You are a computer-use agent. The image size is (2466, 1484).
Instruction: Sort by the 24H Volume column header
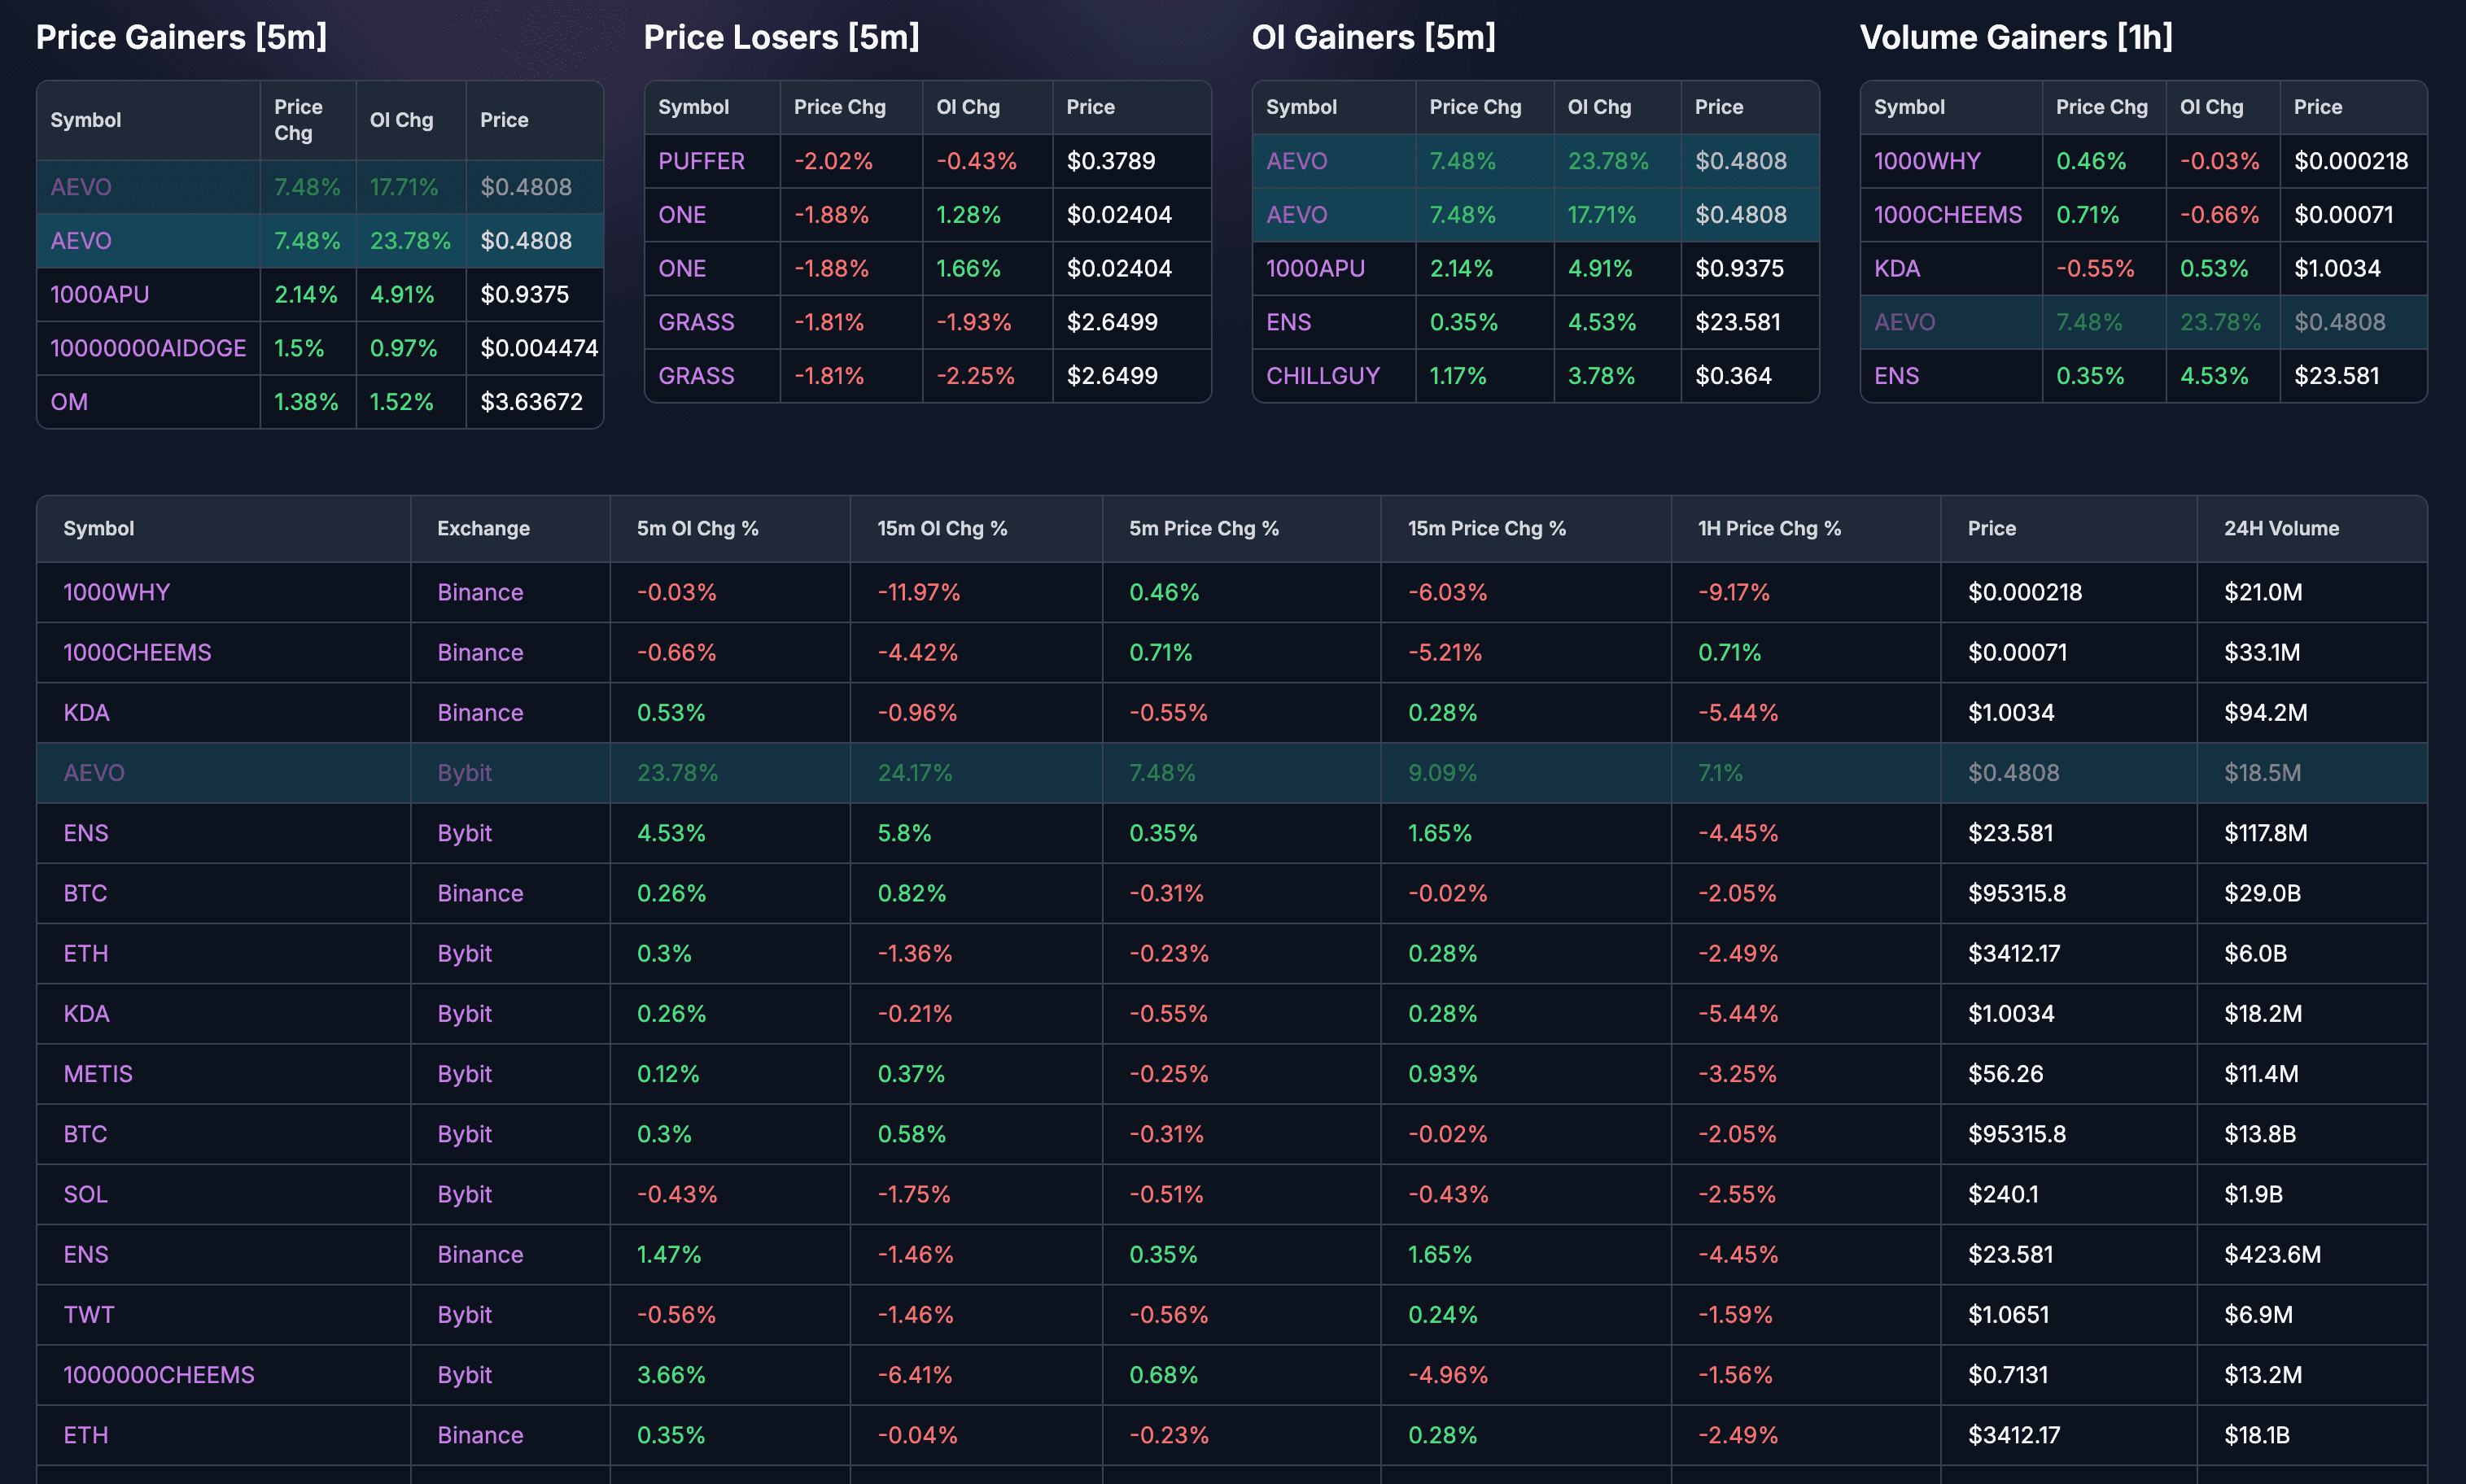point(2281,528)
